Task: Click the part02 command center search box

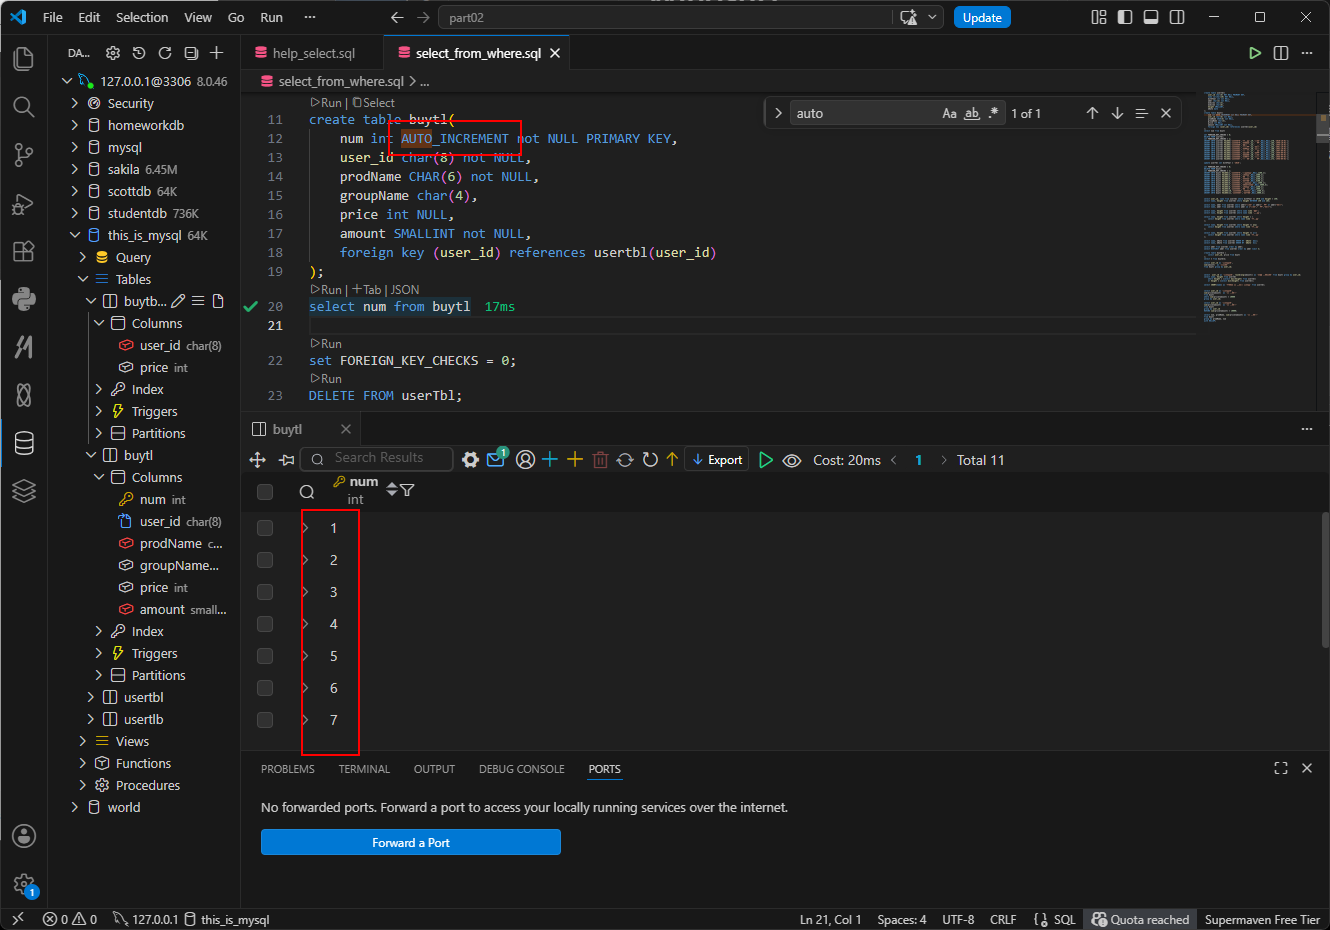Action: click(x=665, y=17)
